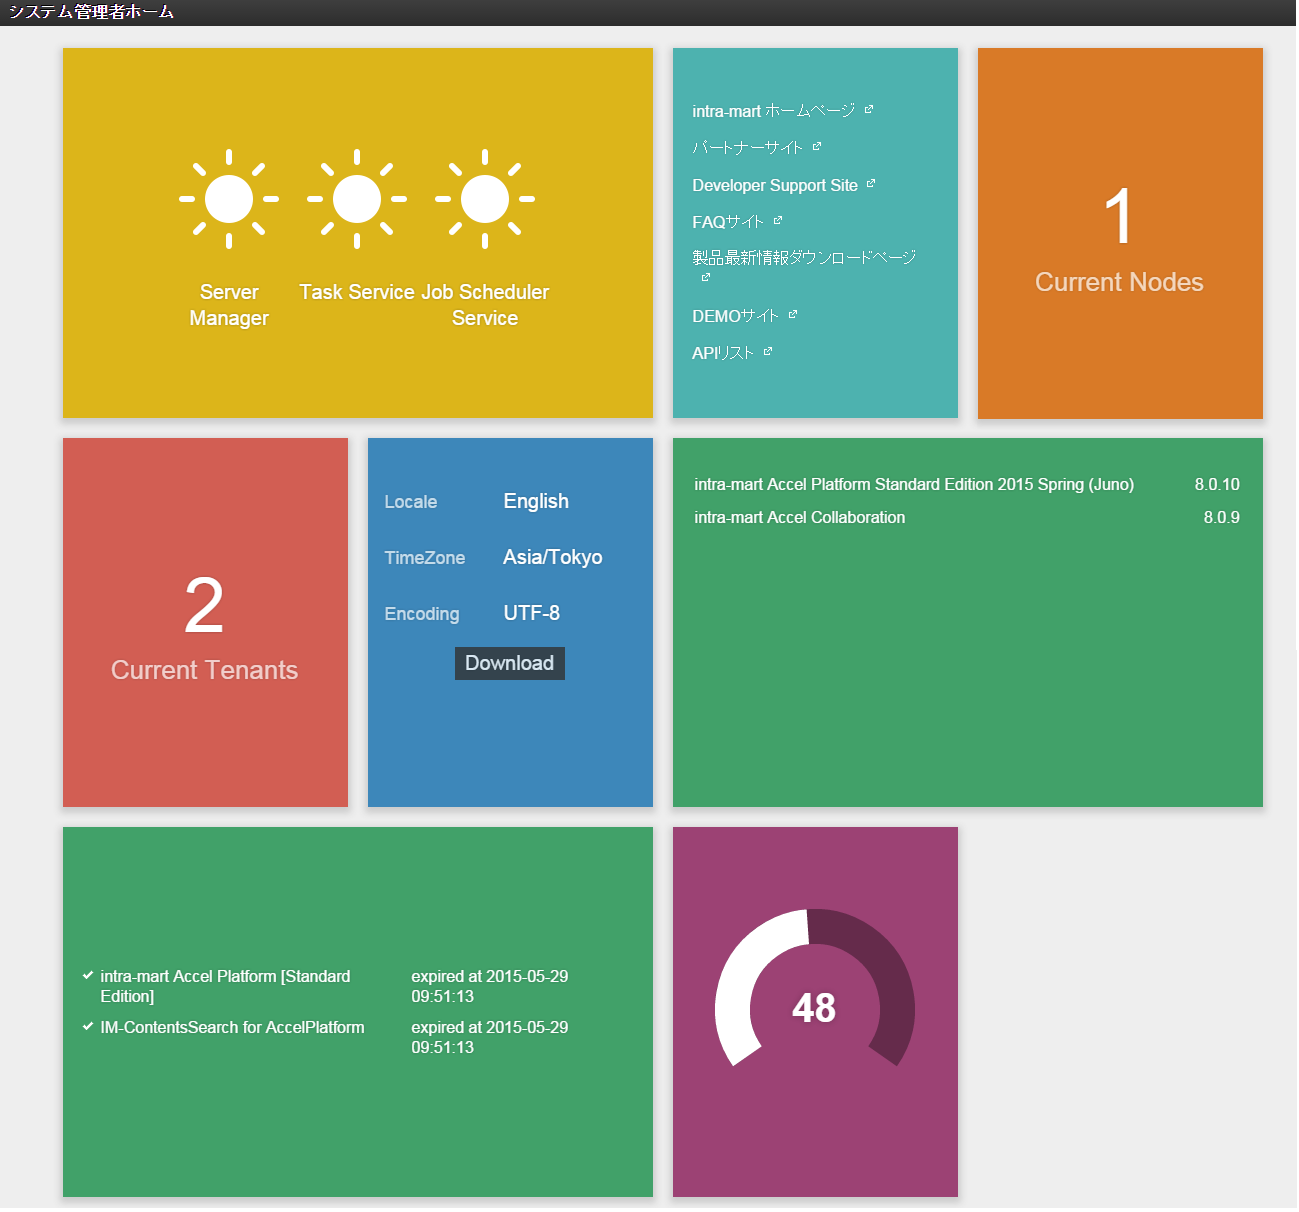Click the Download button
Image resolution: width=1299 pixels, height=1212 pixels.
pyautogui.click(x=510, y=663)
